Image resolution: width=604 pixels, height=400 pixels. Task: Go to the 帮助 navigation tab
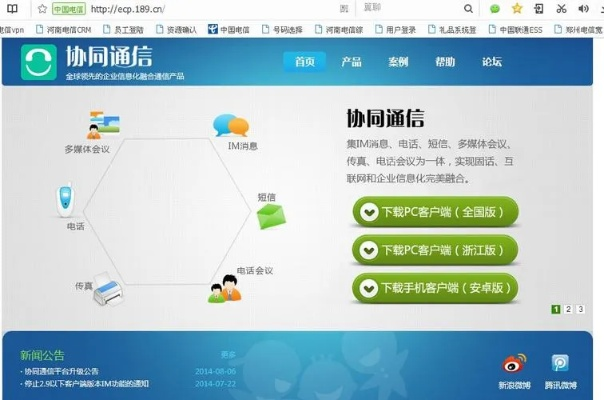[445, 62]
